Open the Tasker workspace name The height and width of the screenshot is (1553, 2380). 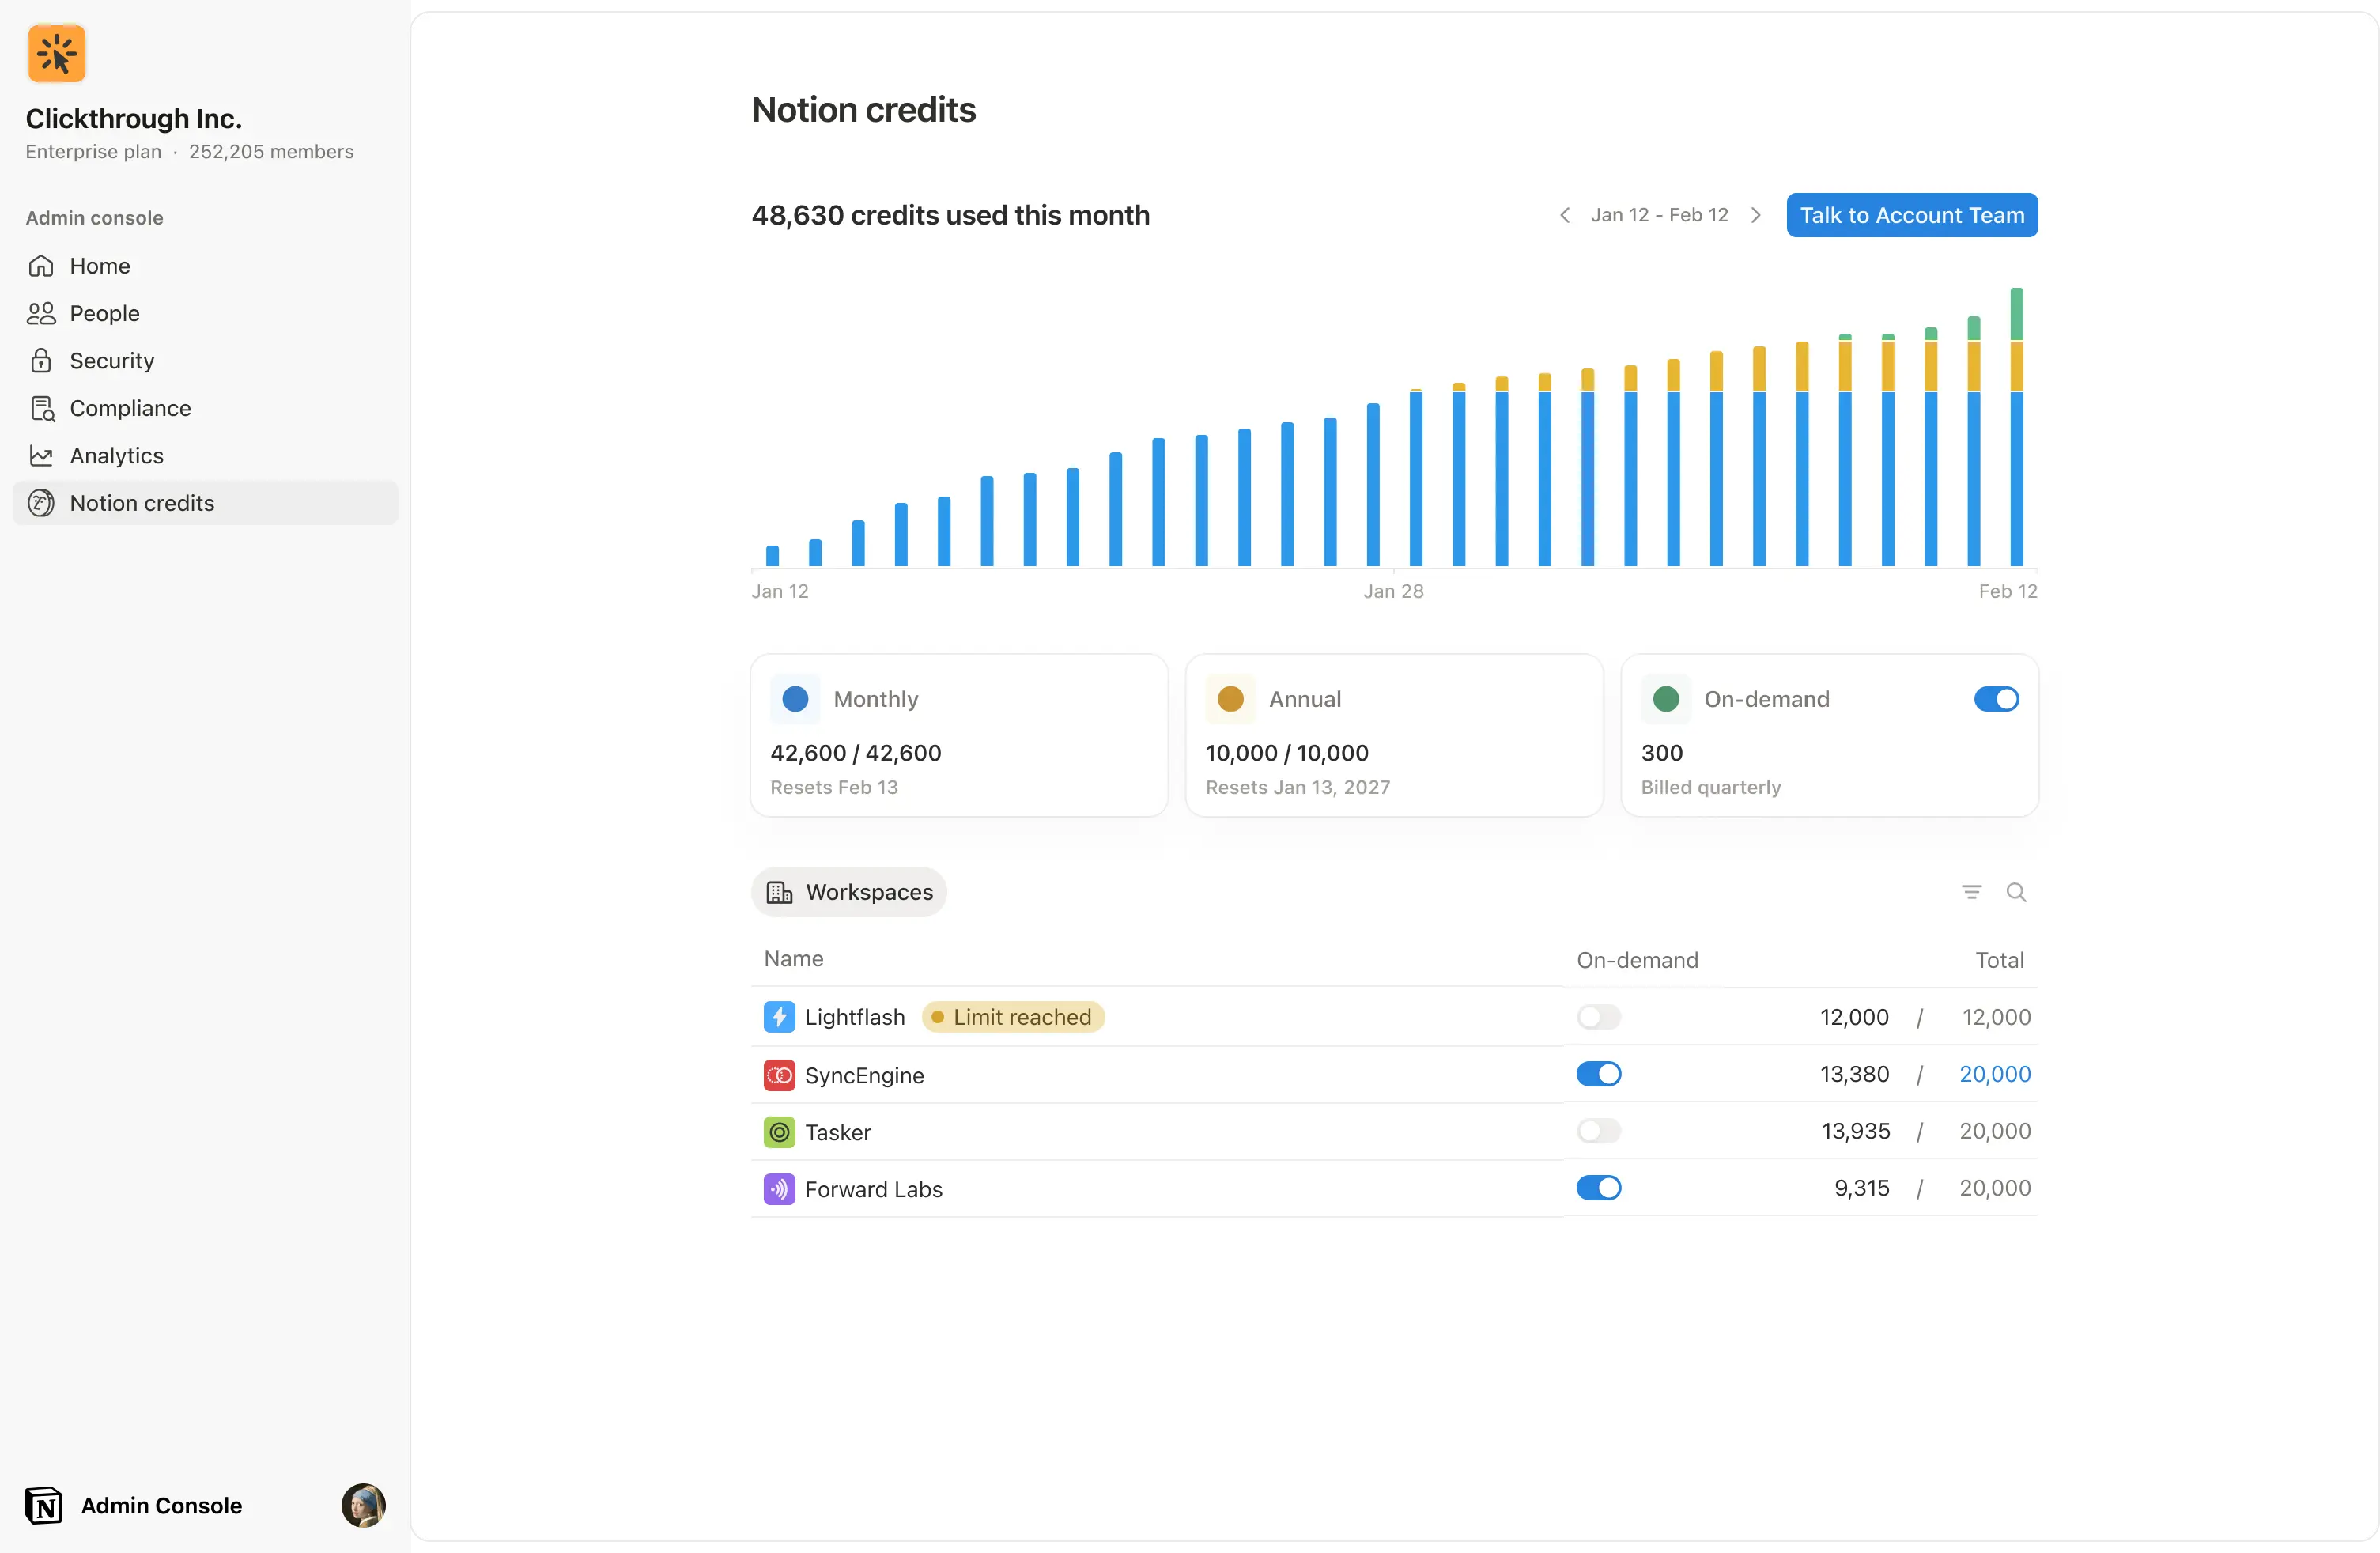[838, 1132]
